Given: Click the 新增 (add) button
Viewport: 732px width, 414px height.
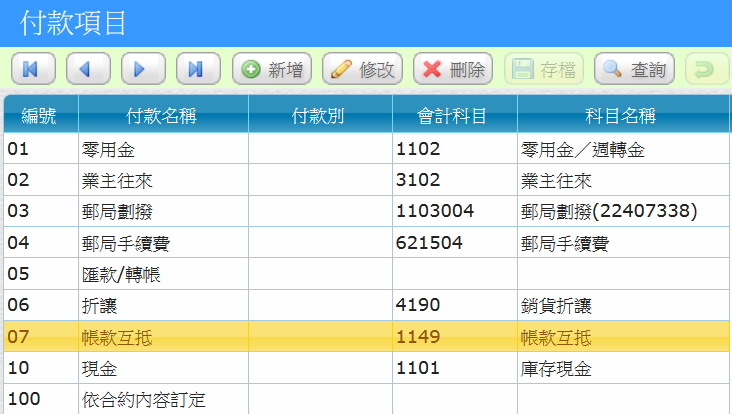Looking at the screenshot, I should pyautogui.click(x=272, y=69).
